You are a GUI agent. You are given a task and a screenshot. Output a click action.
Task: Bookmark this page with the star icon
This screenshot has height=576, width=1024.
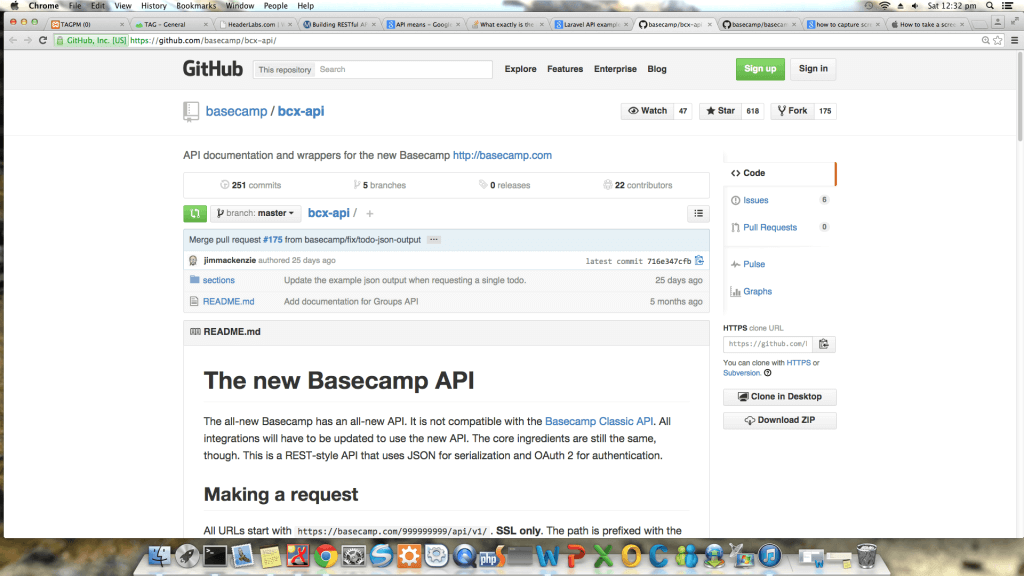998,40
